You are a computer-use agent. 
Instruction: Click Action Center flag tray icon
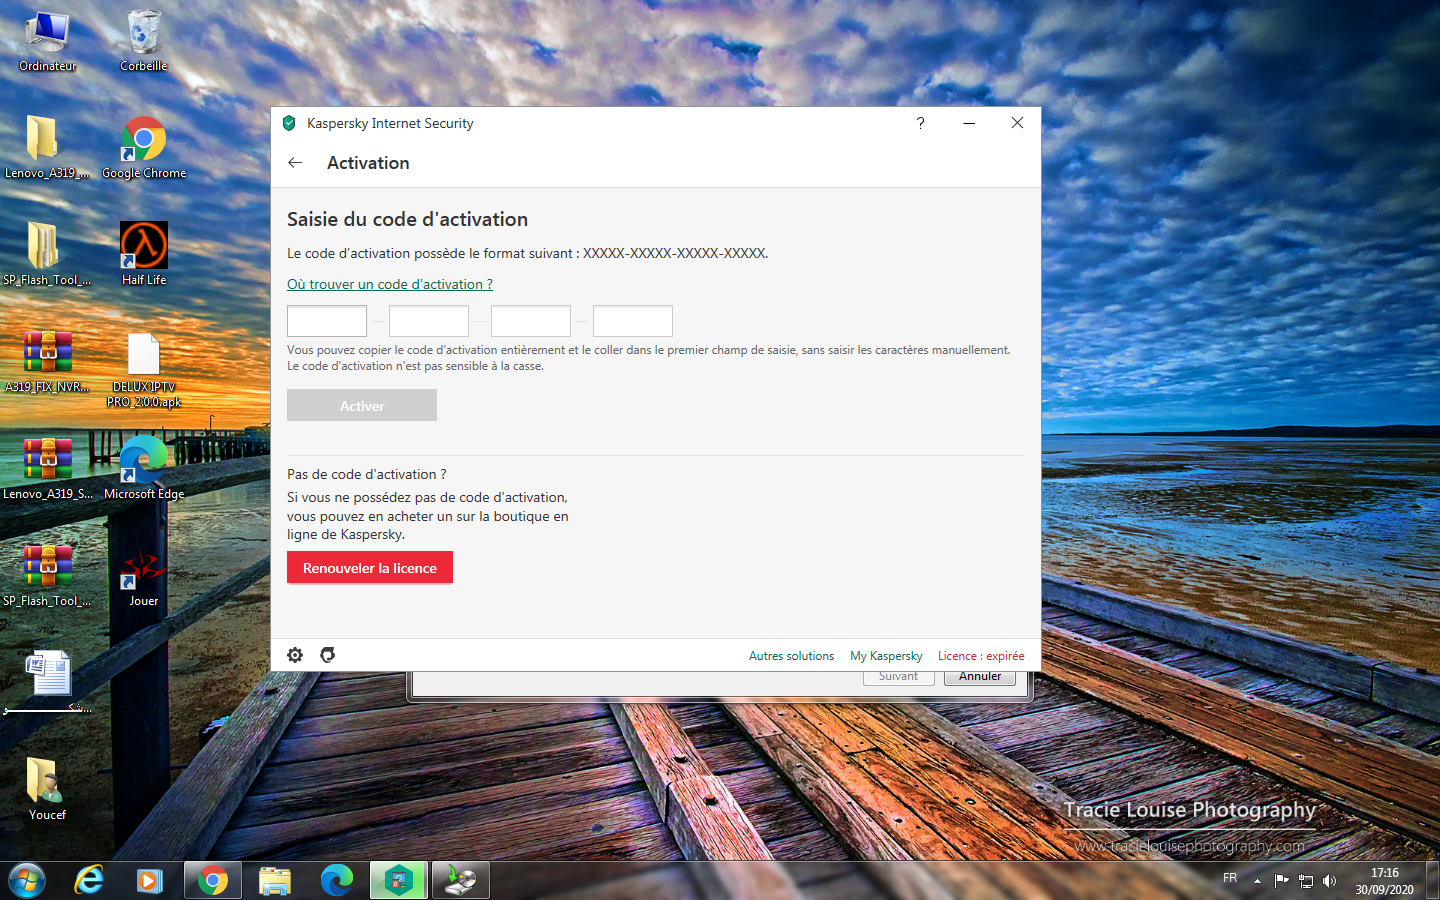[1281, 881]
